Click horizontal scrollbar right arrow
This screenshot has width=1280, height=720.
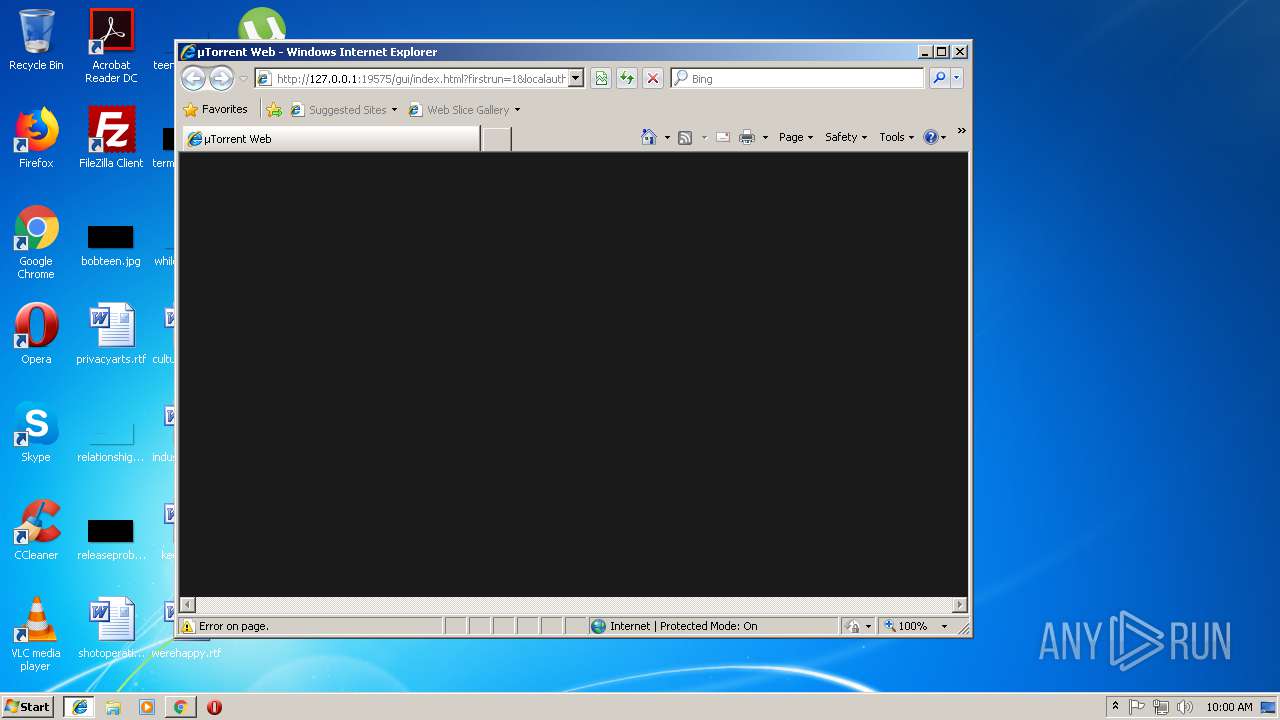960,605
